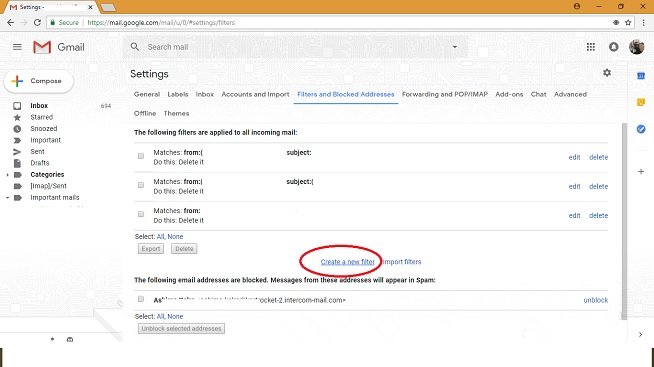Viewport: 654px width, 367px height.
Task: Switch to the Labels tab
Action: 178,94
